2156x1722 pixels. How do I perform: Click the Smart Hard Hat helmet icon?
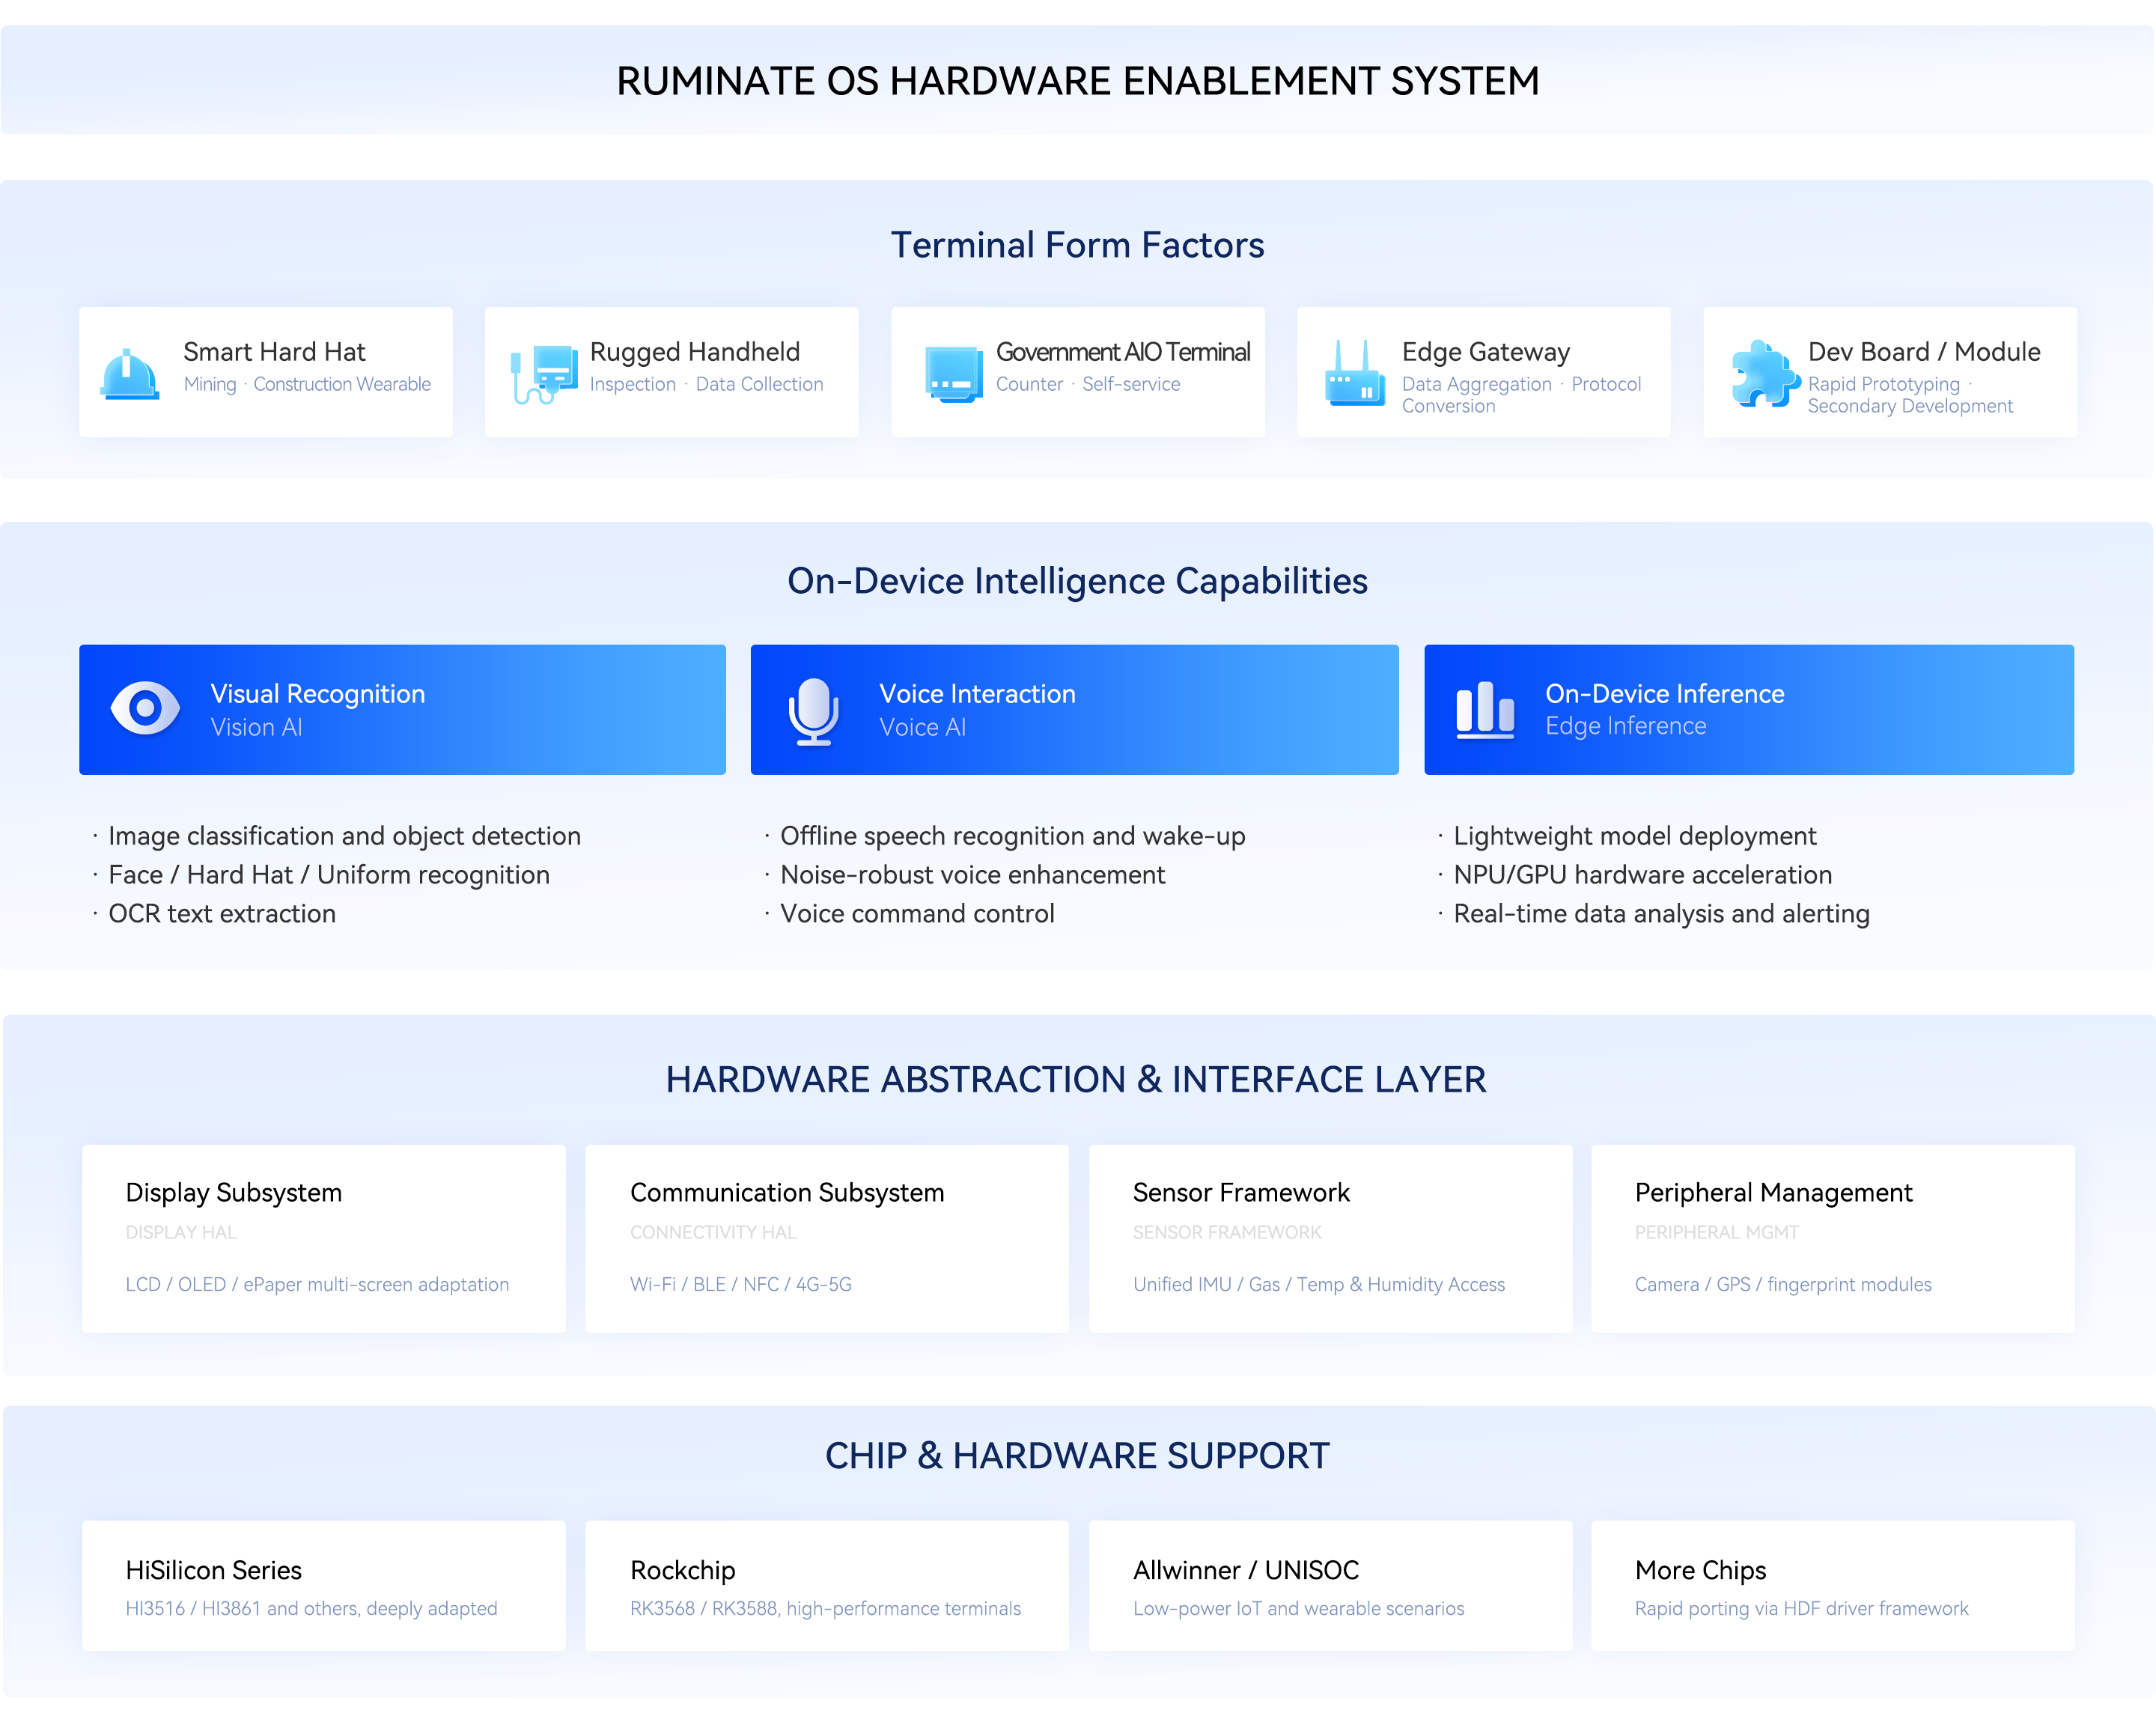coord(130,374)
